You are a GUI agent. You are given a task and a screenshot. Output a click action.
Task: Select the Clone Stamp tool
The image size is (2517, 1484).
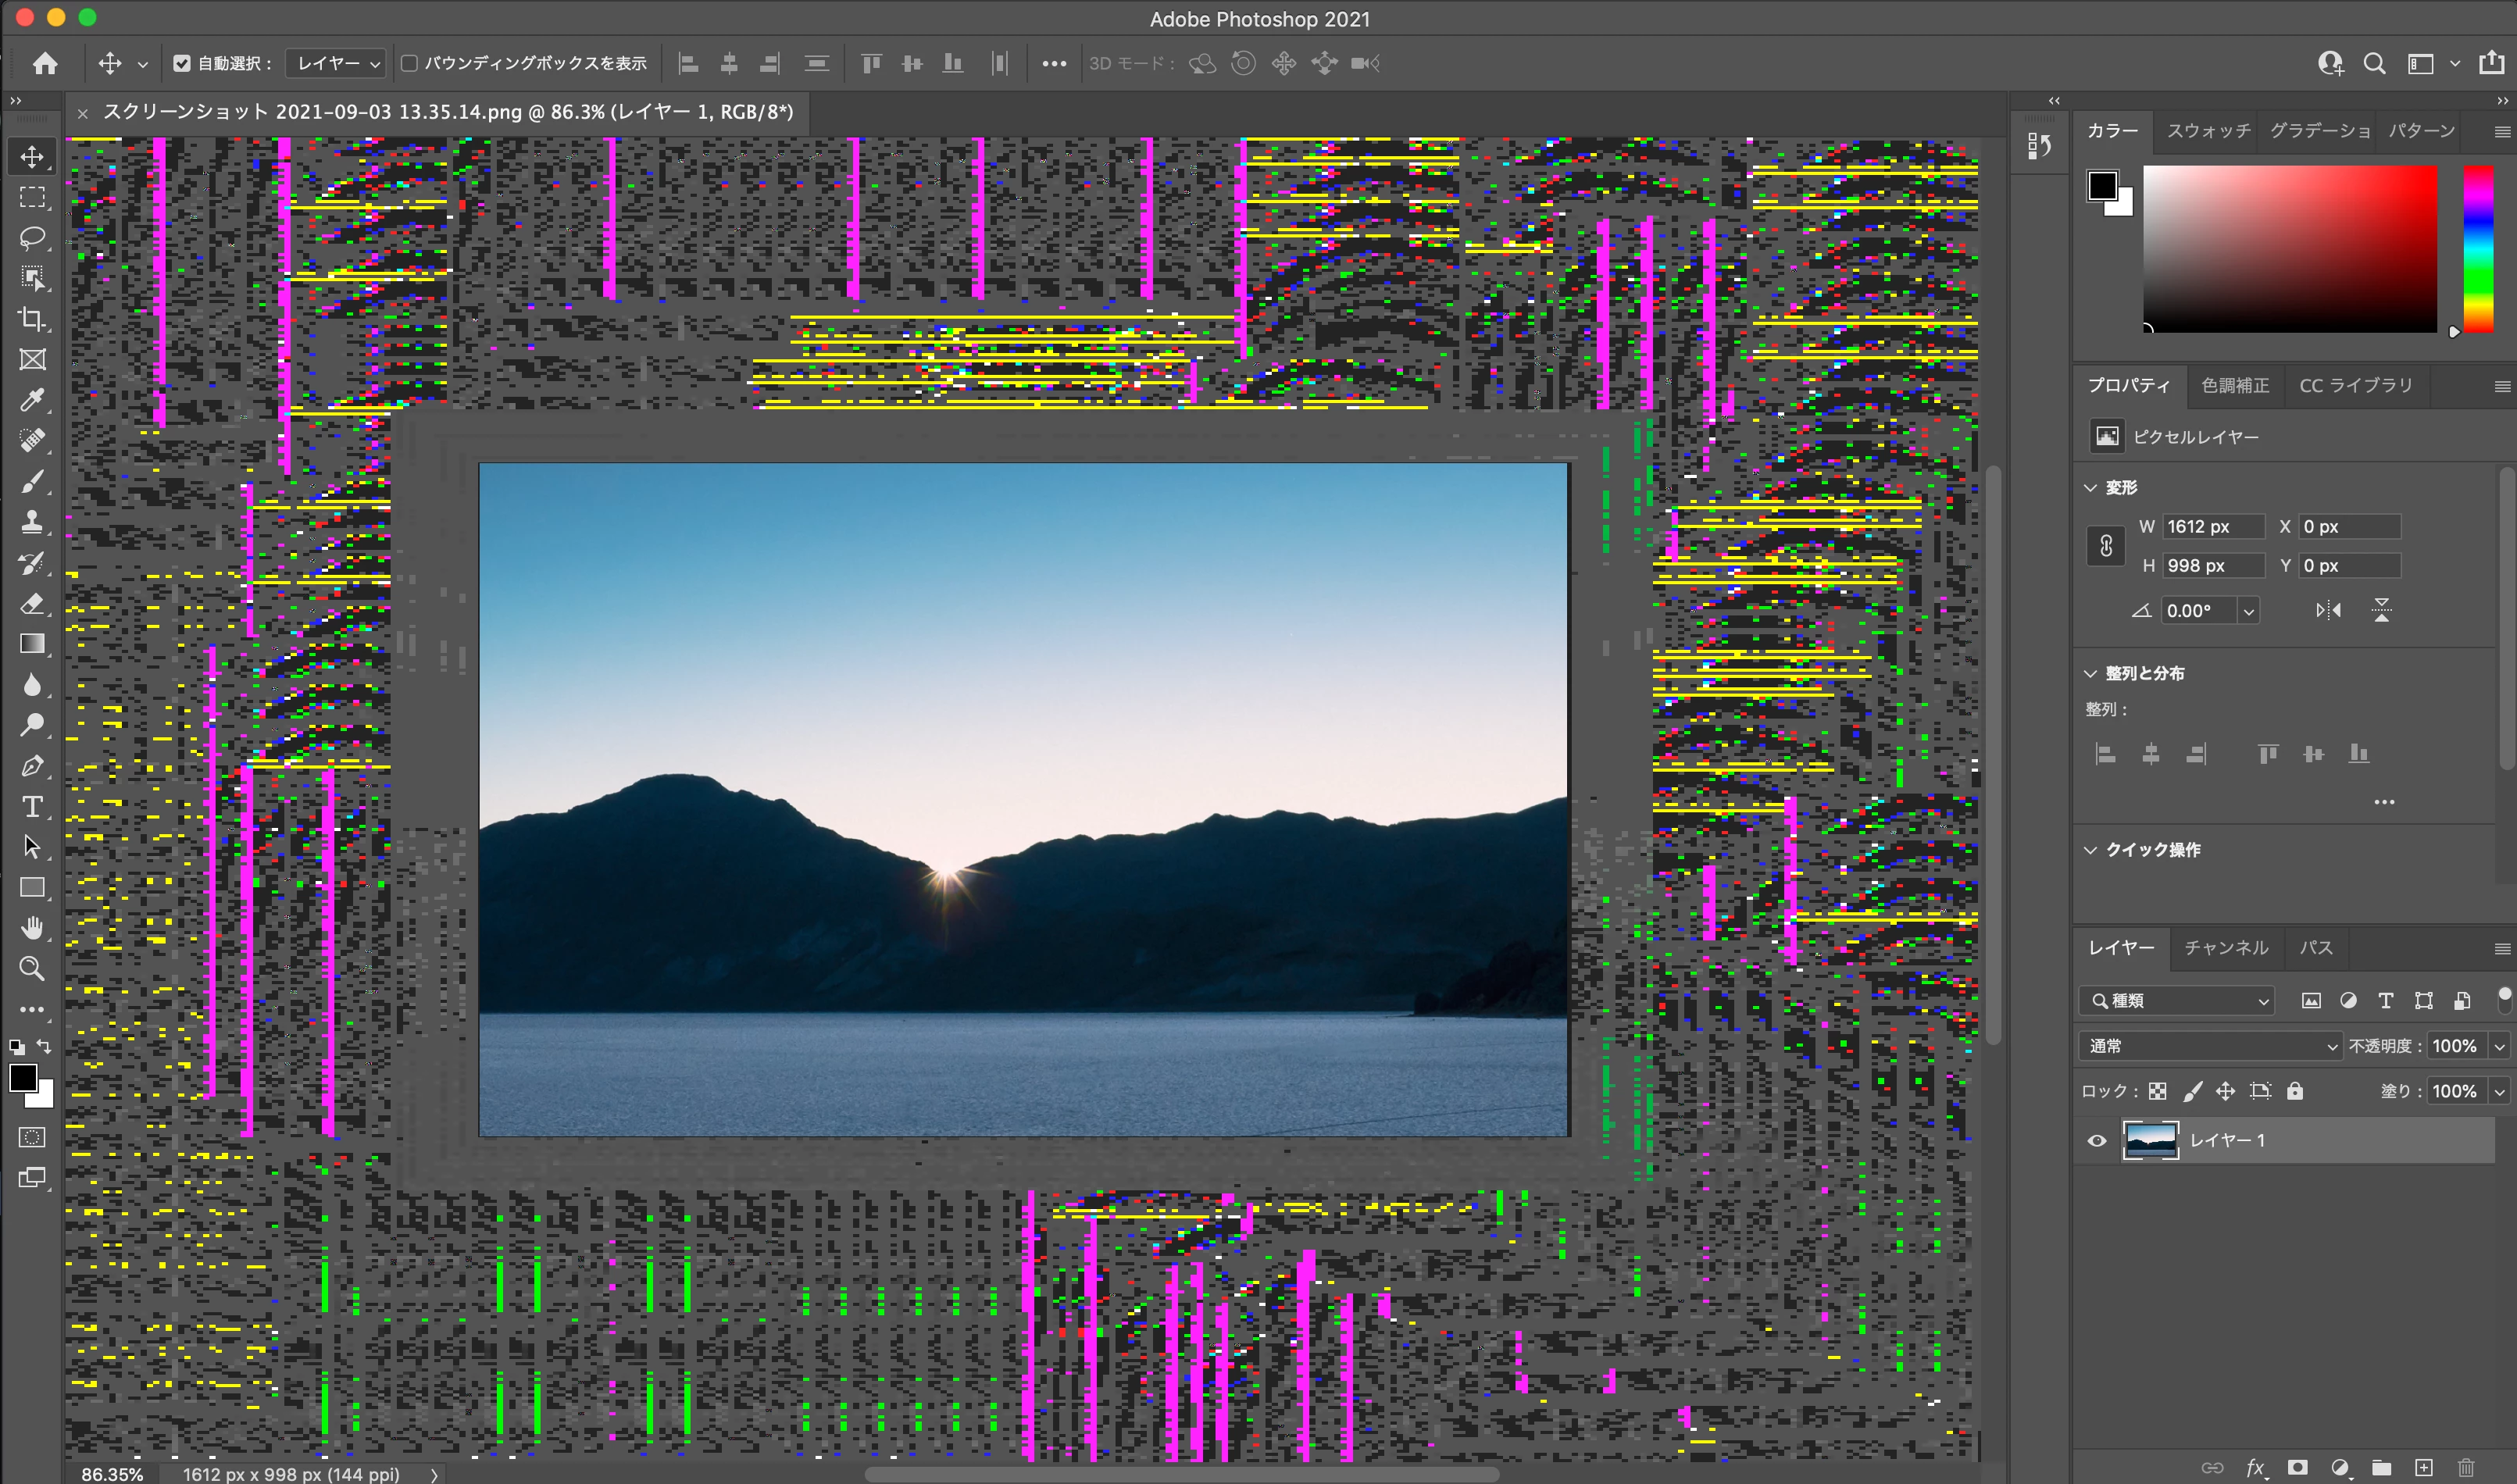click(32, 522)
